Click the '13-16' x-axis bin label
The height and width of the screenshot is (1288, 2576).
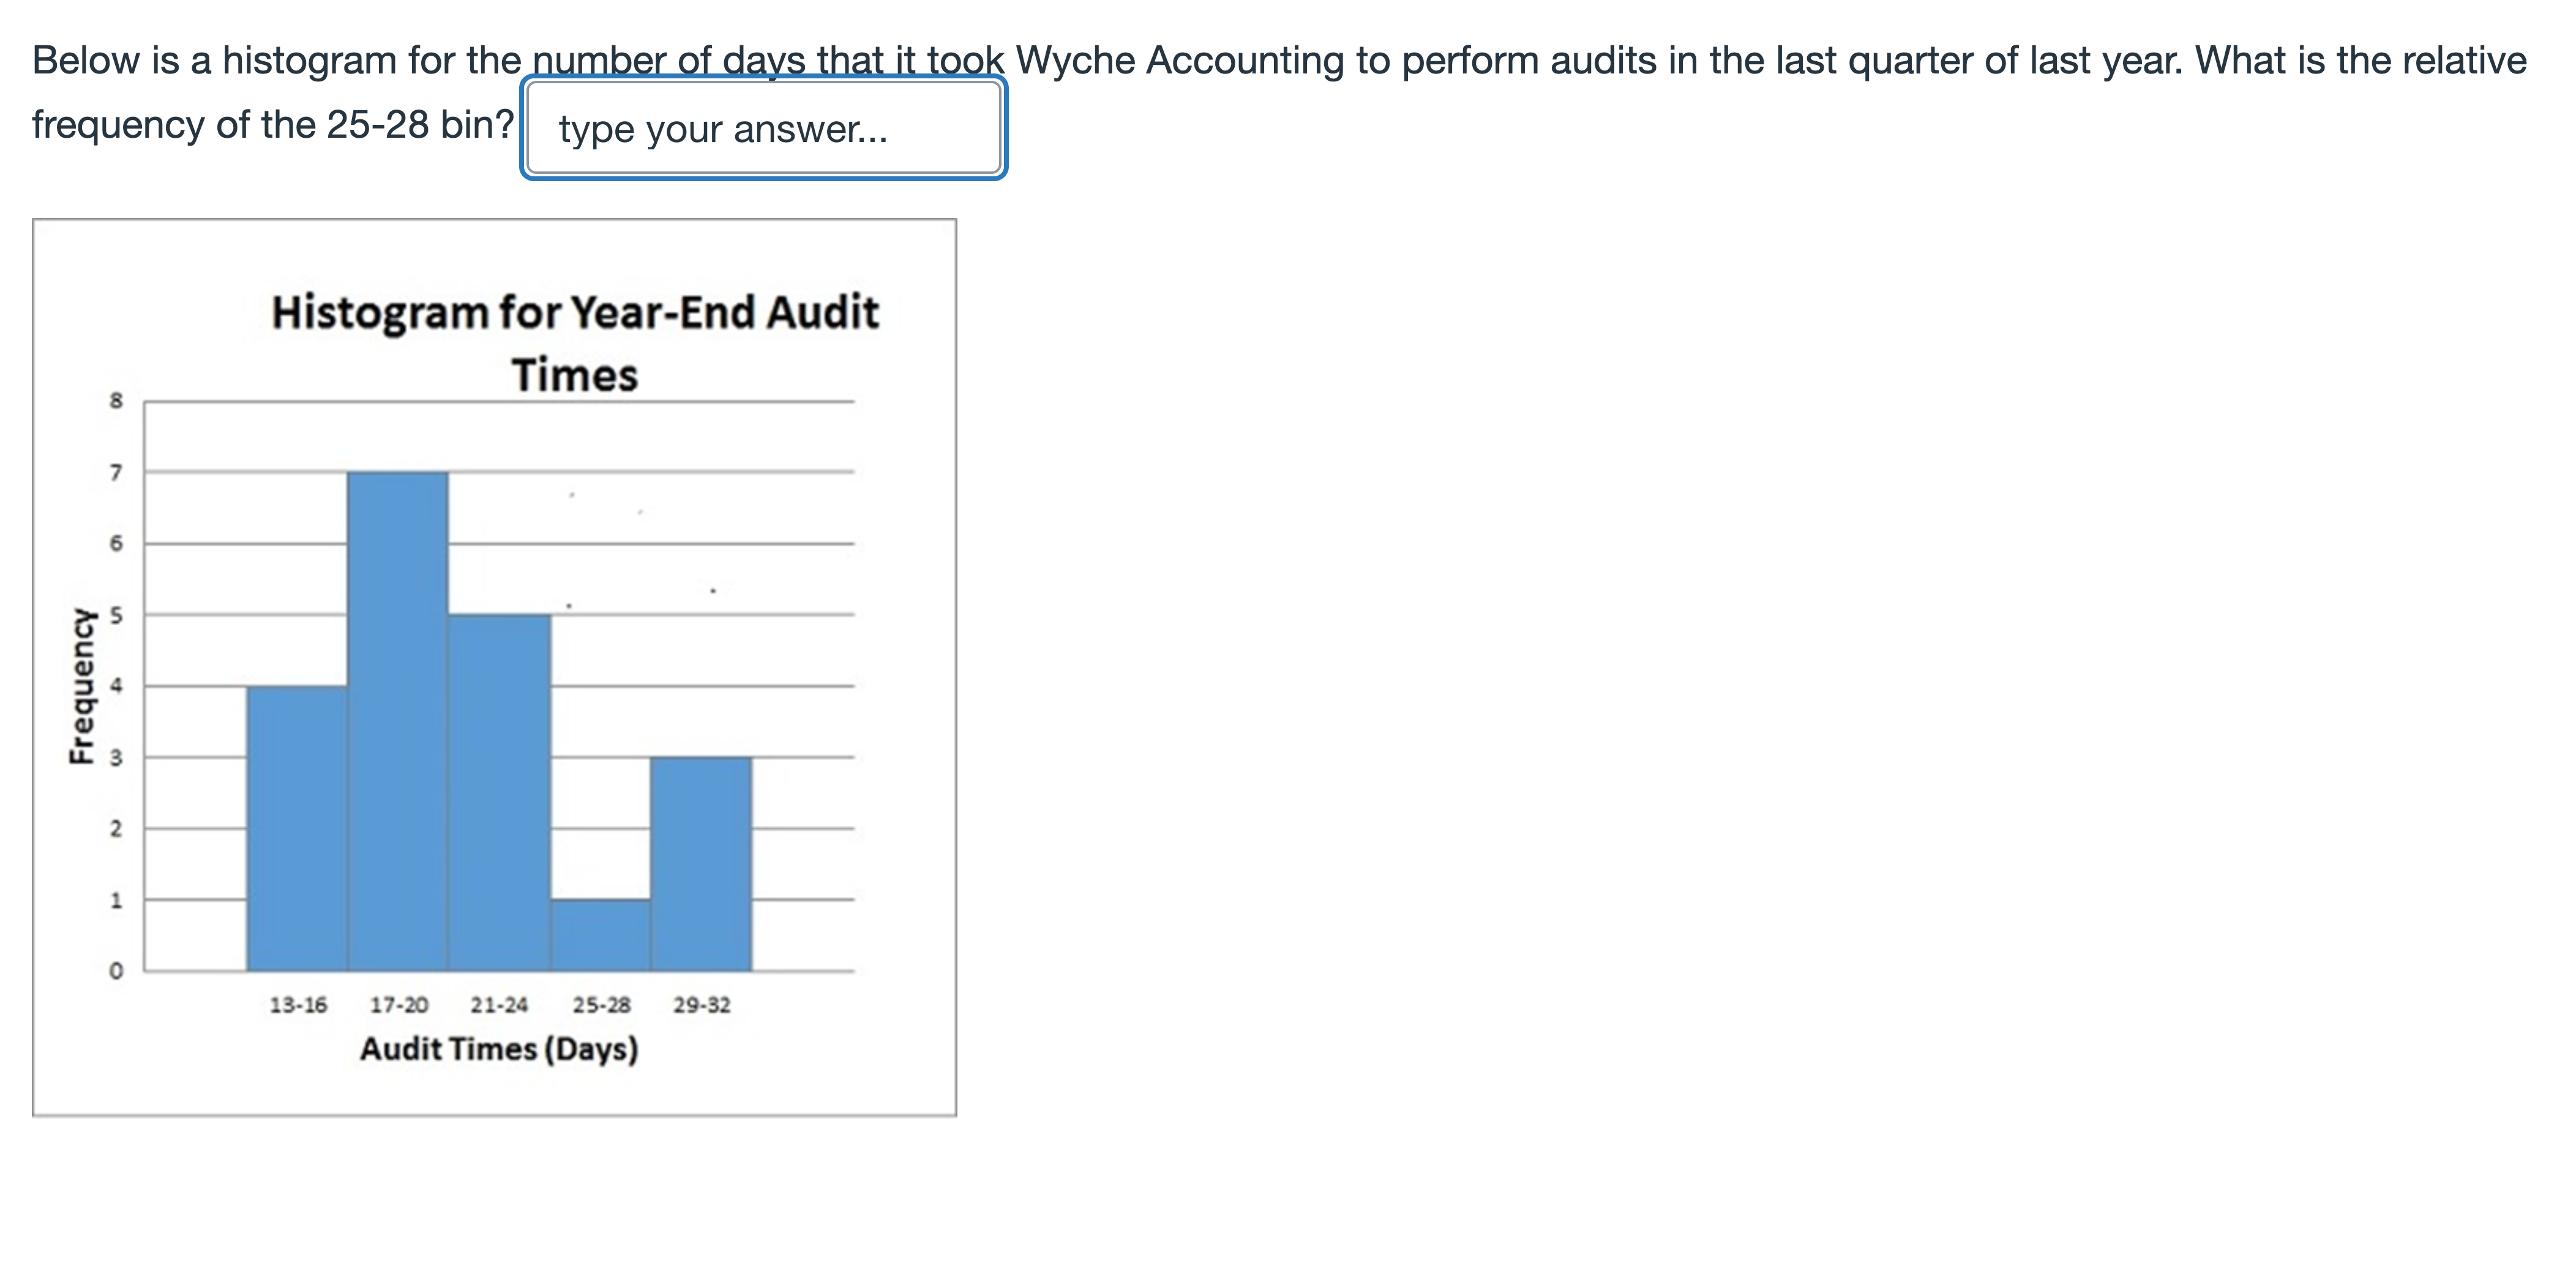298,1005
